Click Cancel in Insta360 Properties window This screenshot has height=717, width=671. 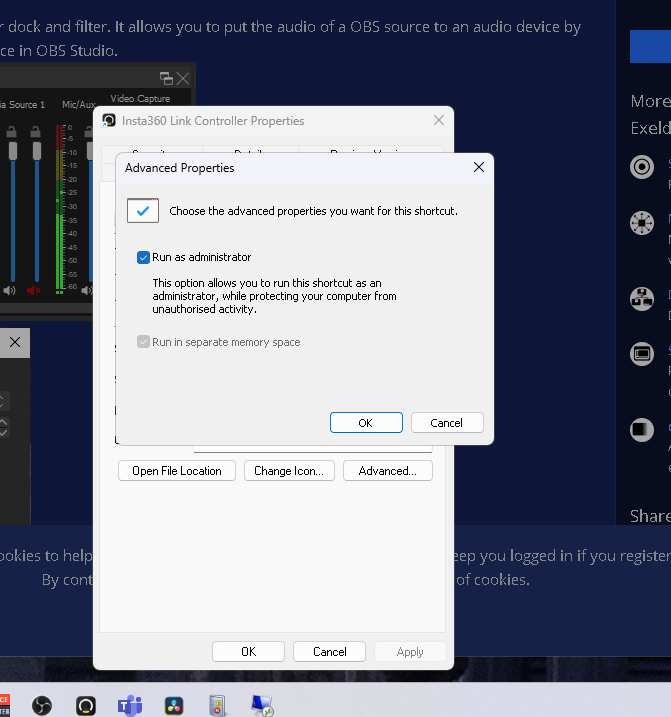(x=329, y=652)
